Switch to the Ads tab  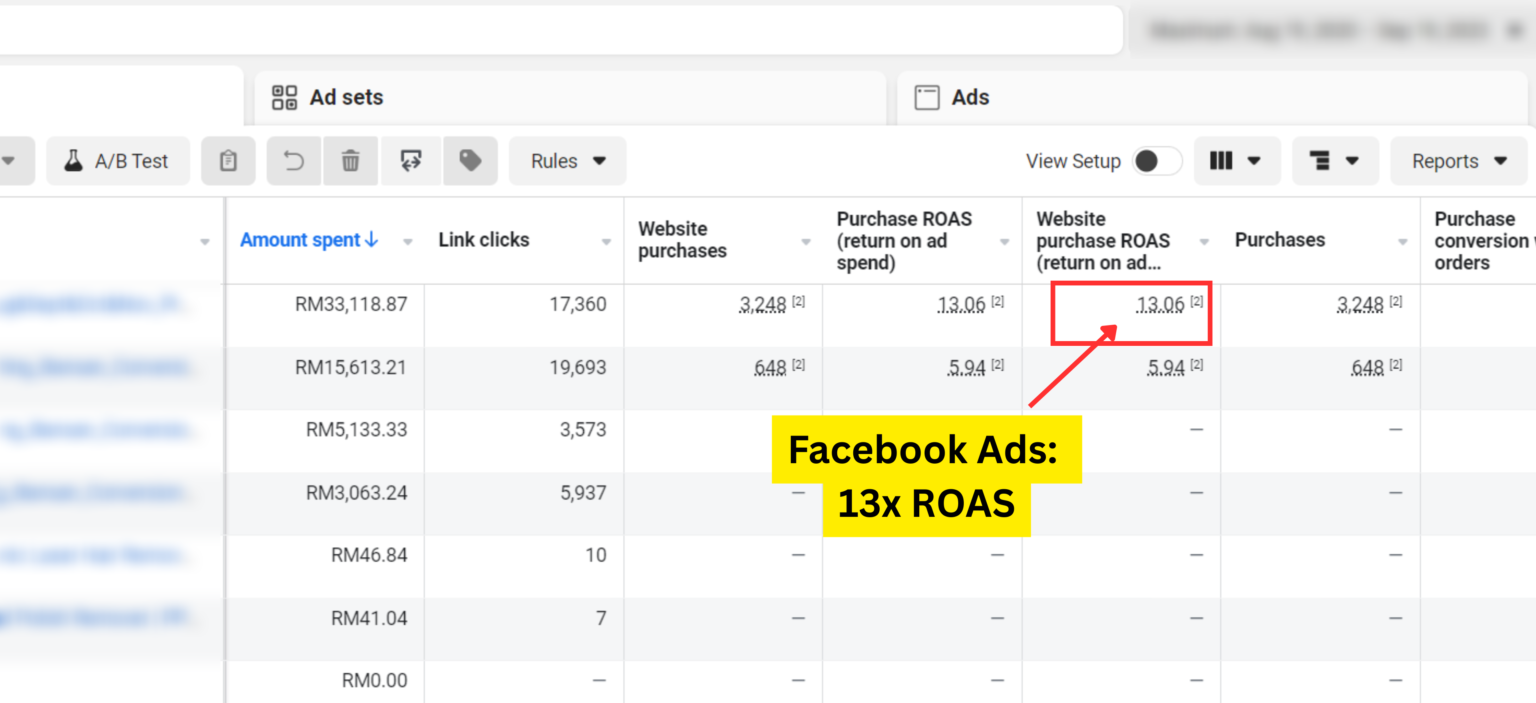(x=969, y=98)
